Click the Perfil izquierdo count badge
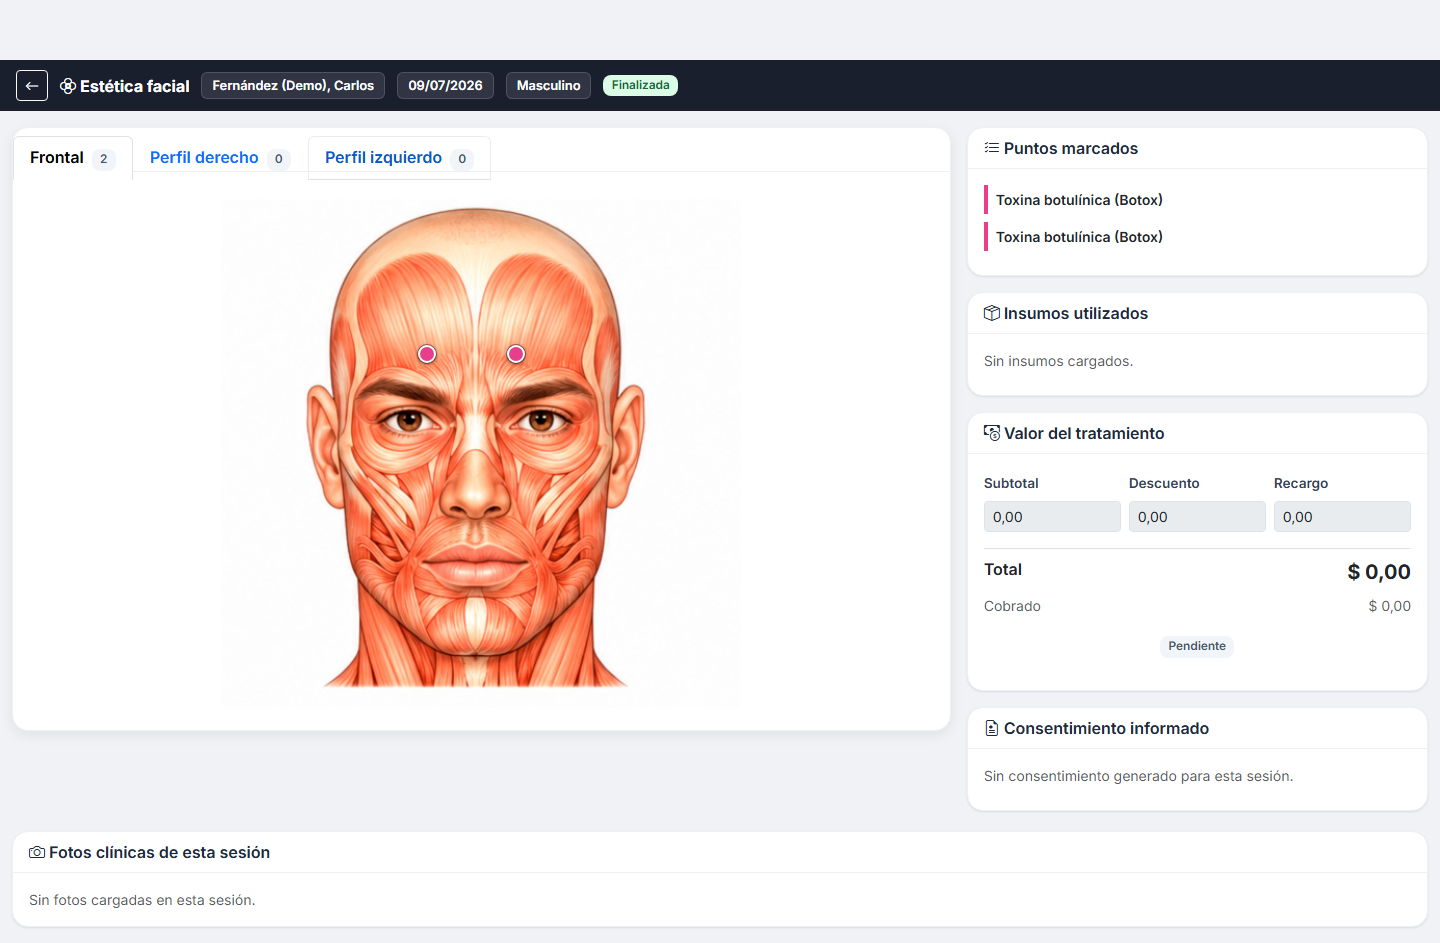The image size is (1440, 943). [462, 159]
